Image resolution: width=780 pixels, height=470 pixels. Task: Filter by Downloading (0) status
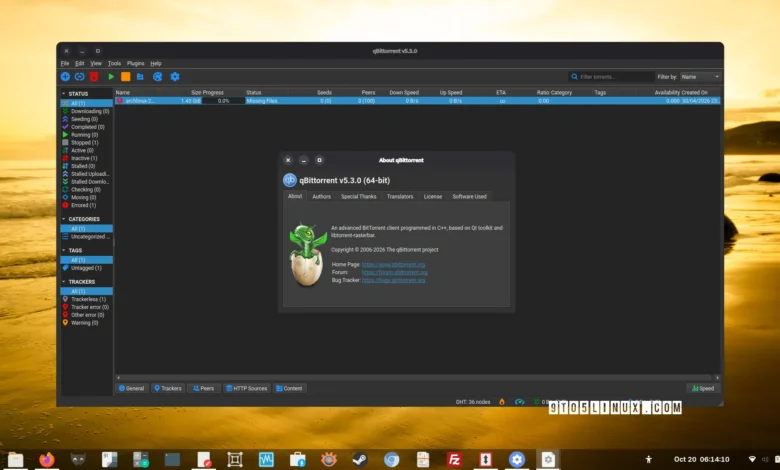[x=86, y=111]
